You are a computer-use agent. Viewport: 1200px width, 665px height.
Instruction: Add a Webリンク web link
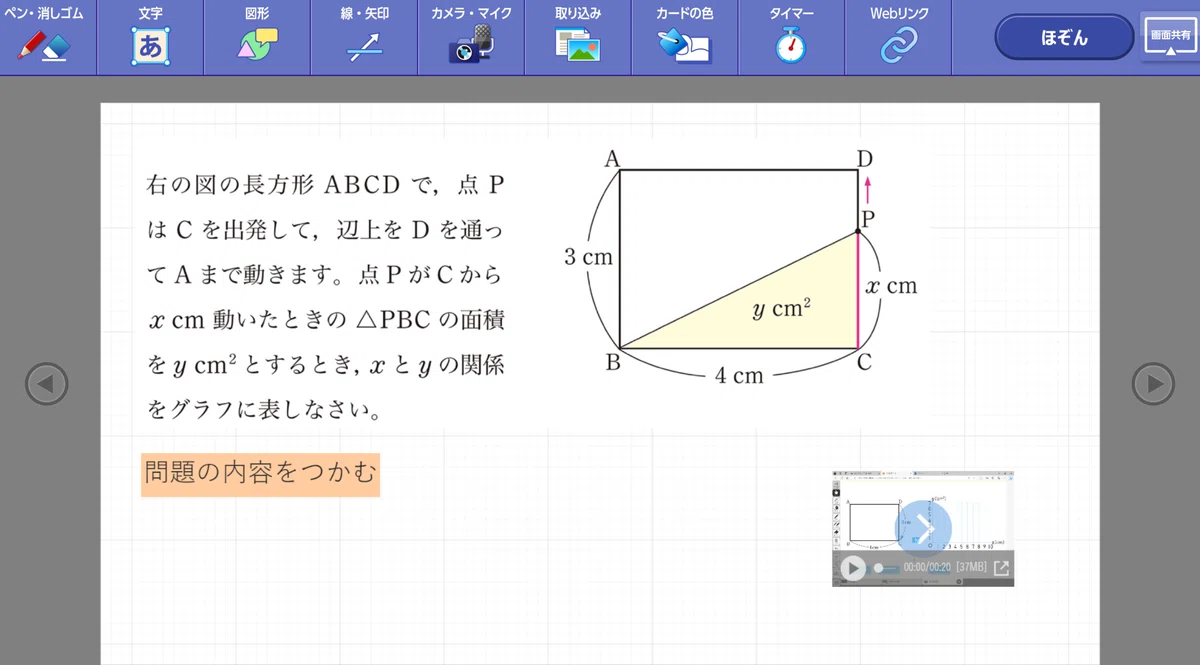(899, 37)
